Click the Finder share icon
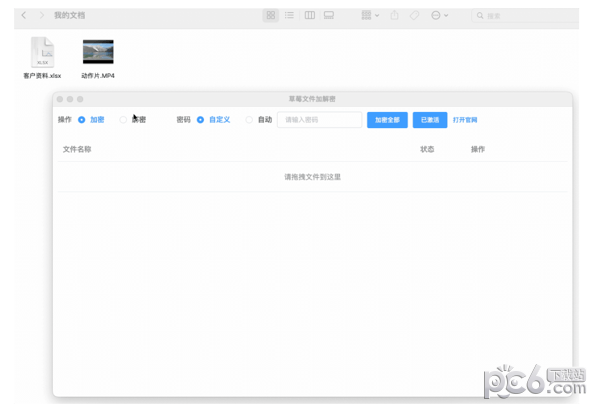 point(395,15)
